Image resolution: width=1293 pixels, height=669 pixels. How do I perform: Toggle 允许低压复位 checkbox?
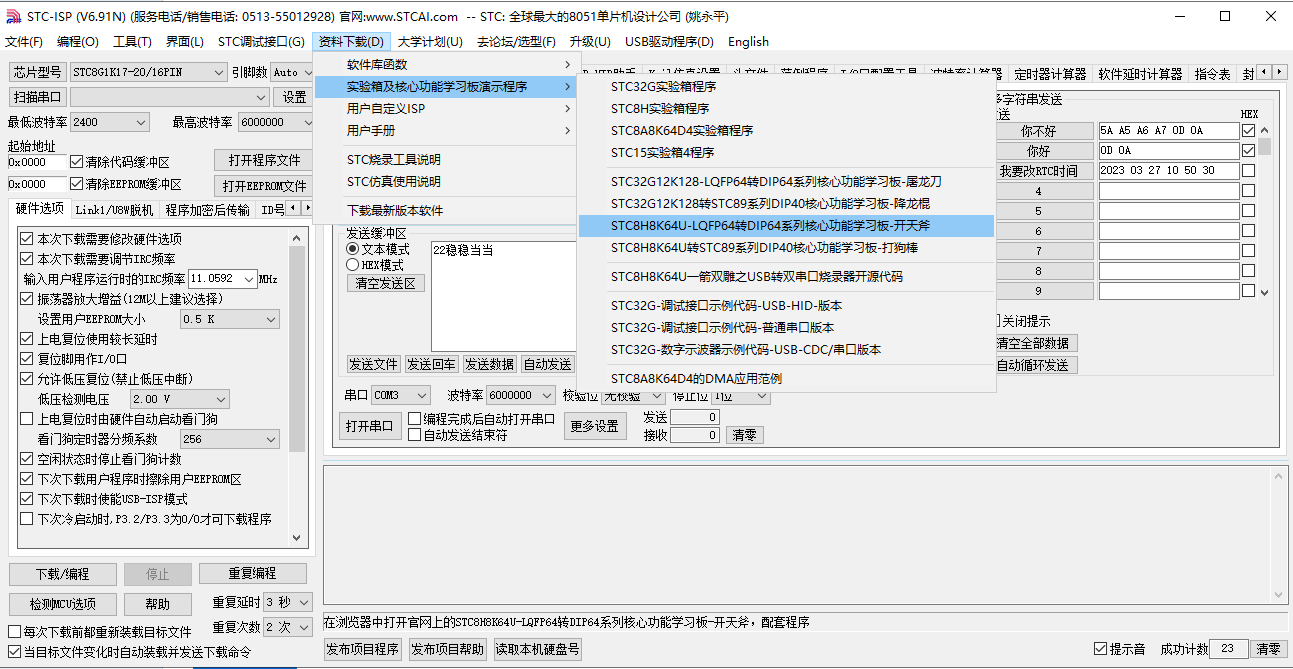click(26, 379)
